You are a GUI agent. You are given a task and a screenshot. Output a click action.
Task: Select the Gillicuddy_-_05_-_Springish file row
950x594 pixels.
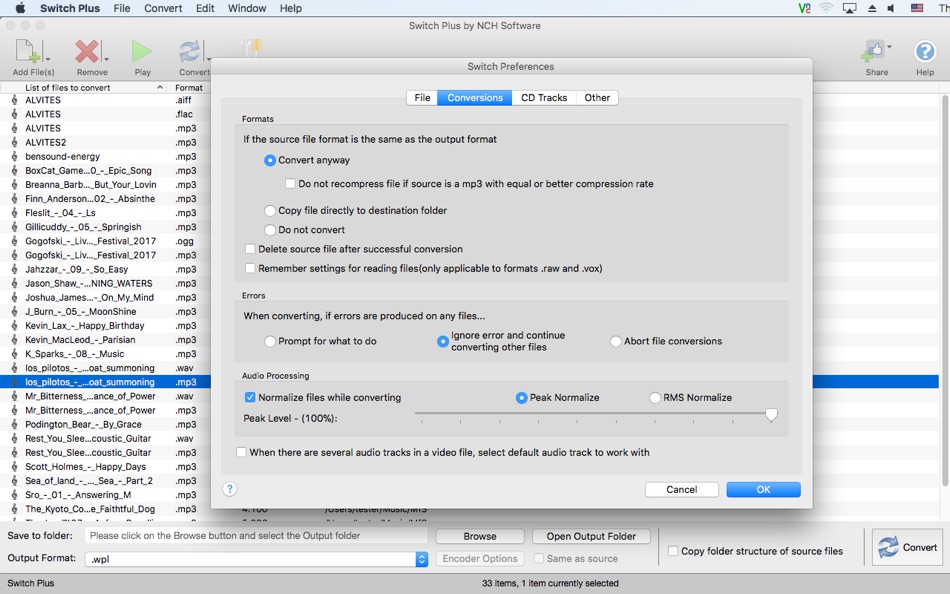point(105,227)
